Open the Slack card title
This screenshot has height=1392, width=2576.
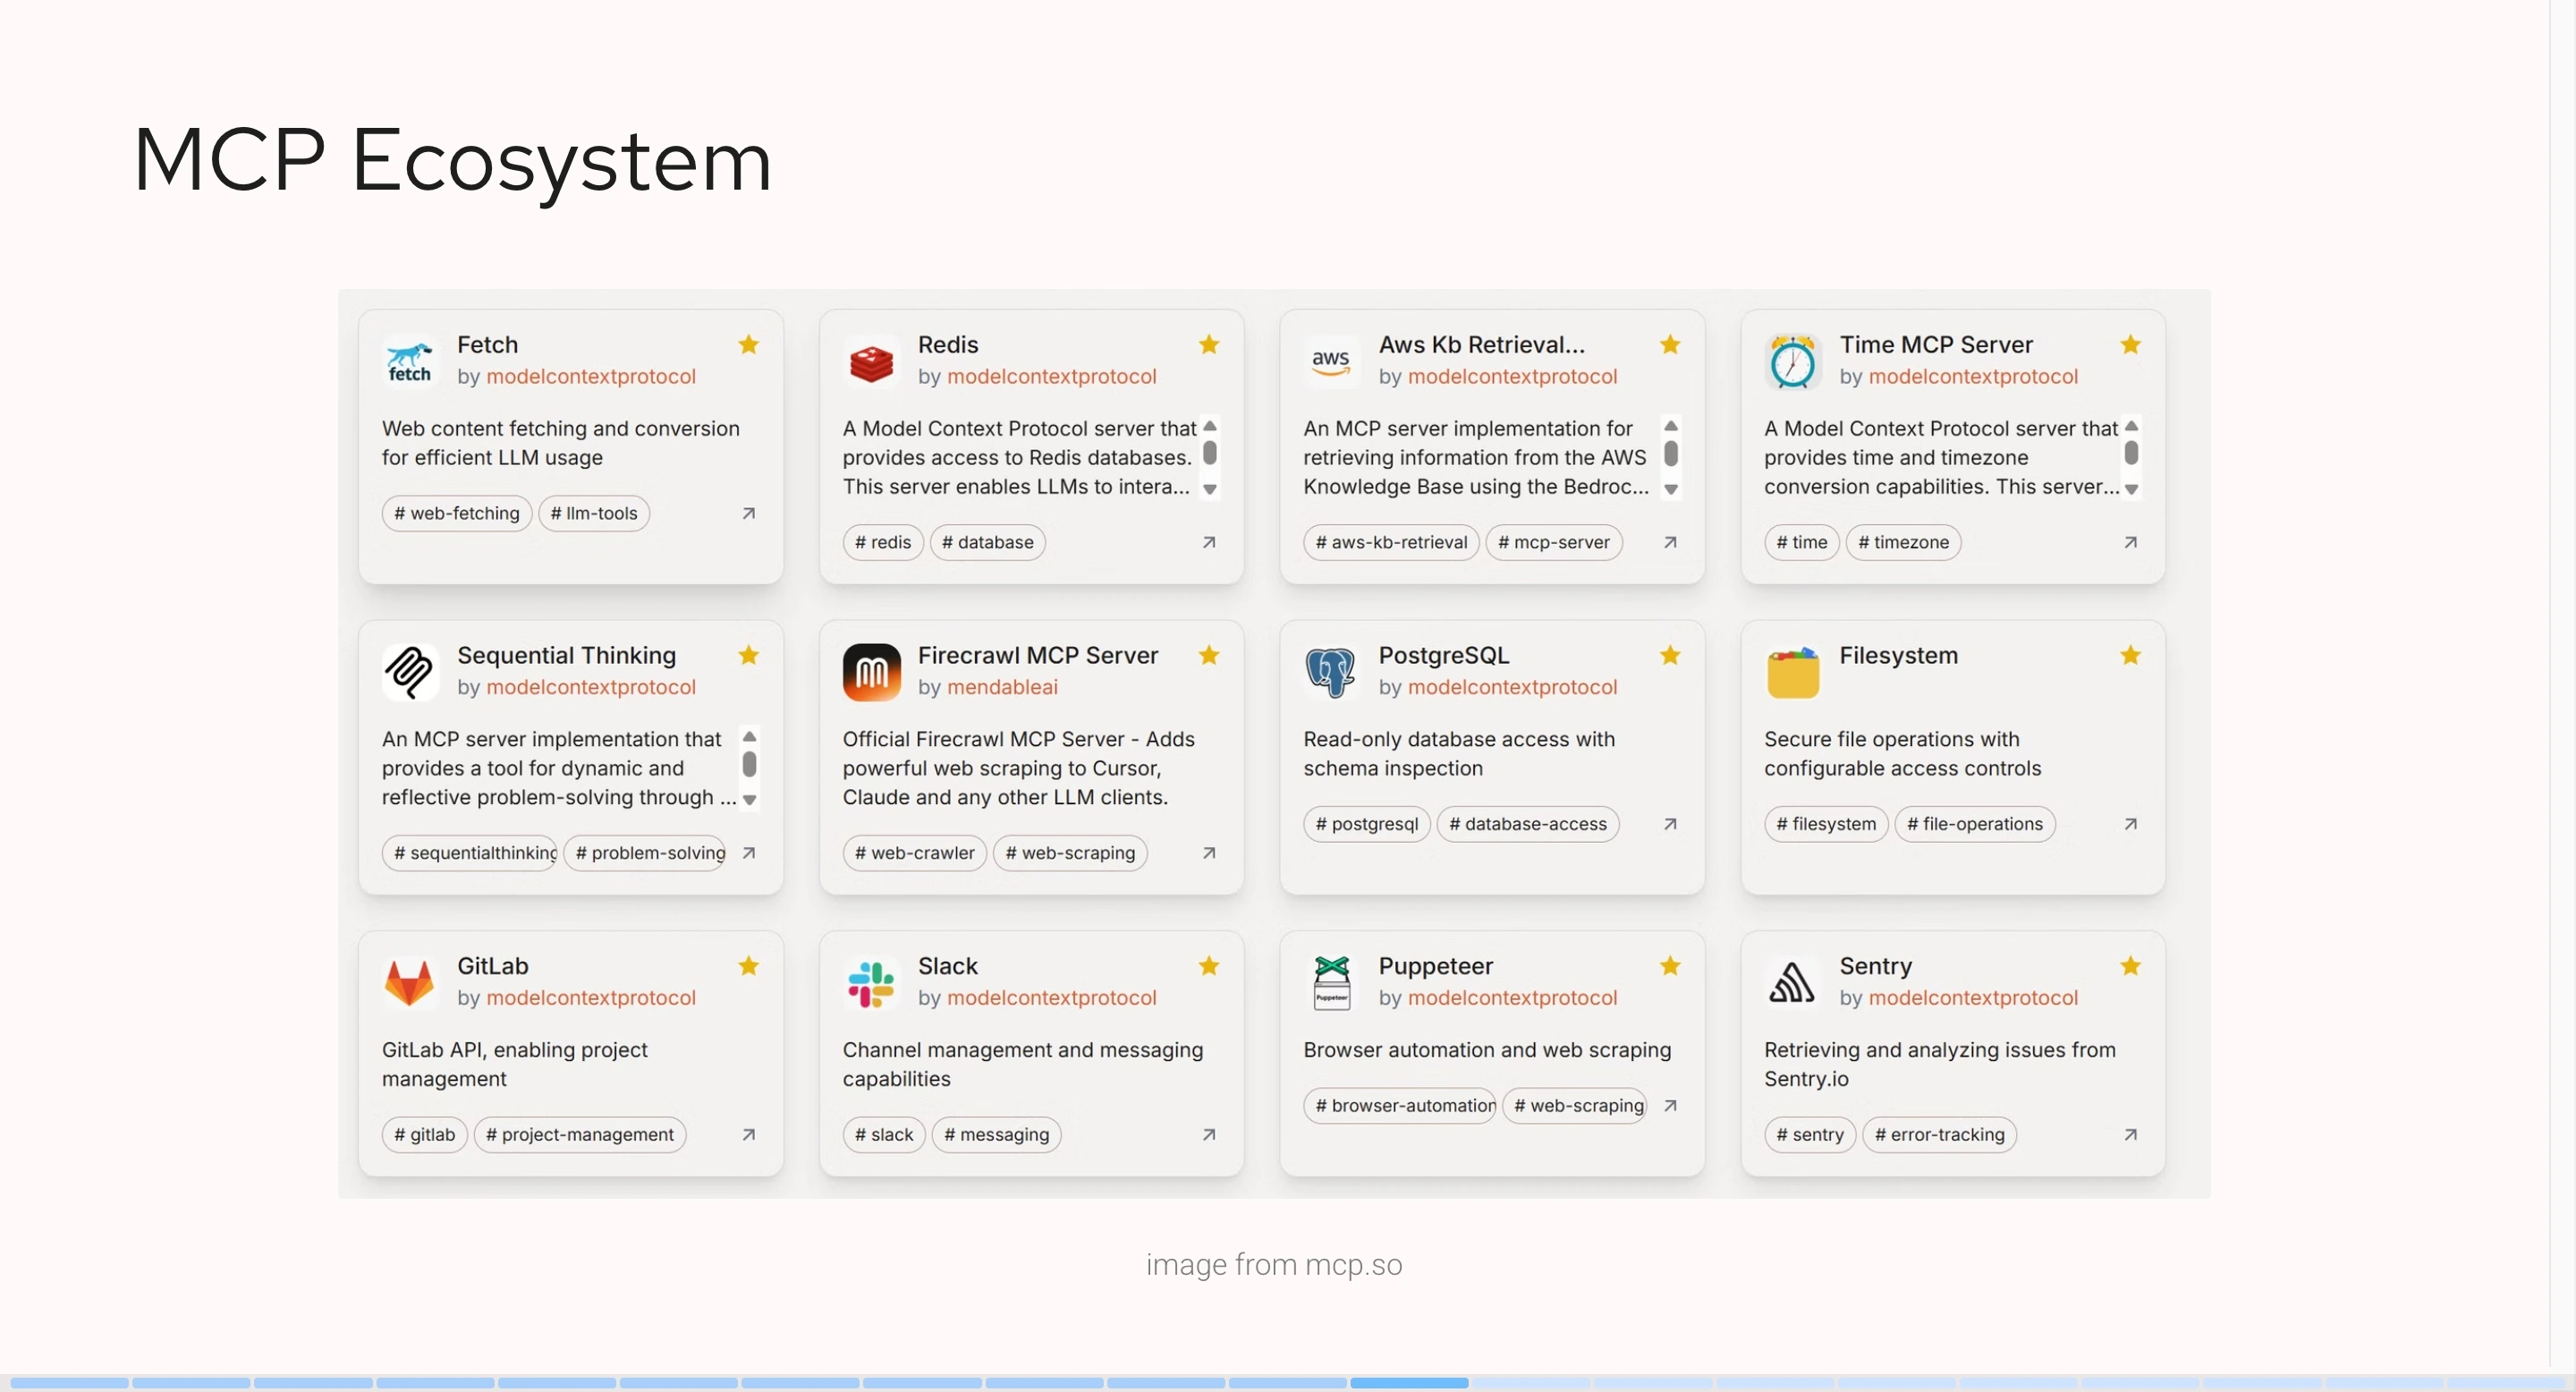point(947,966)
